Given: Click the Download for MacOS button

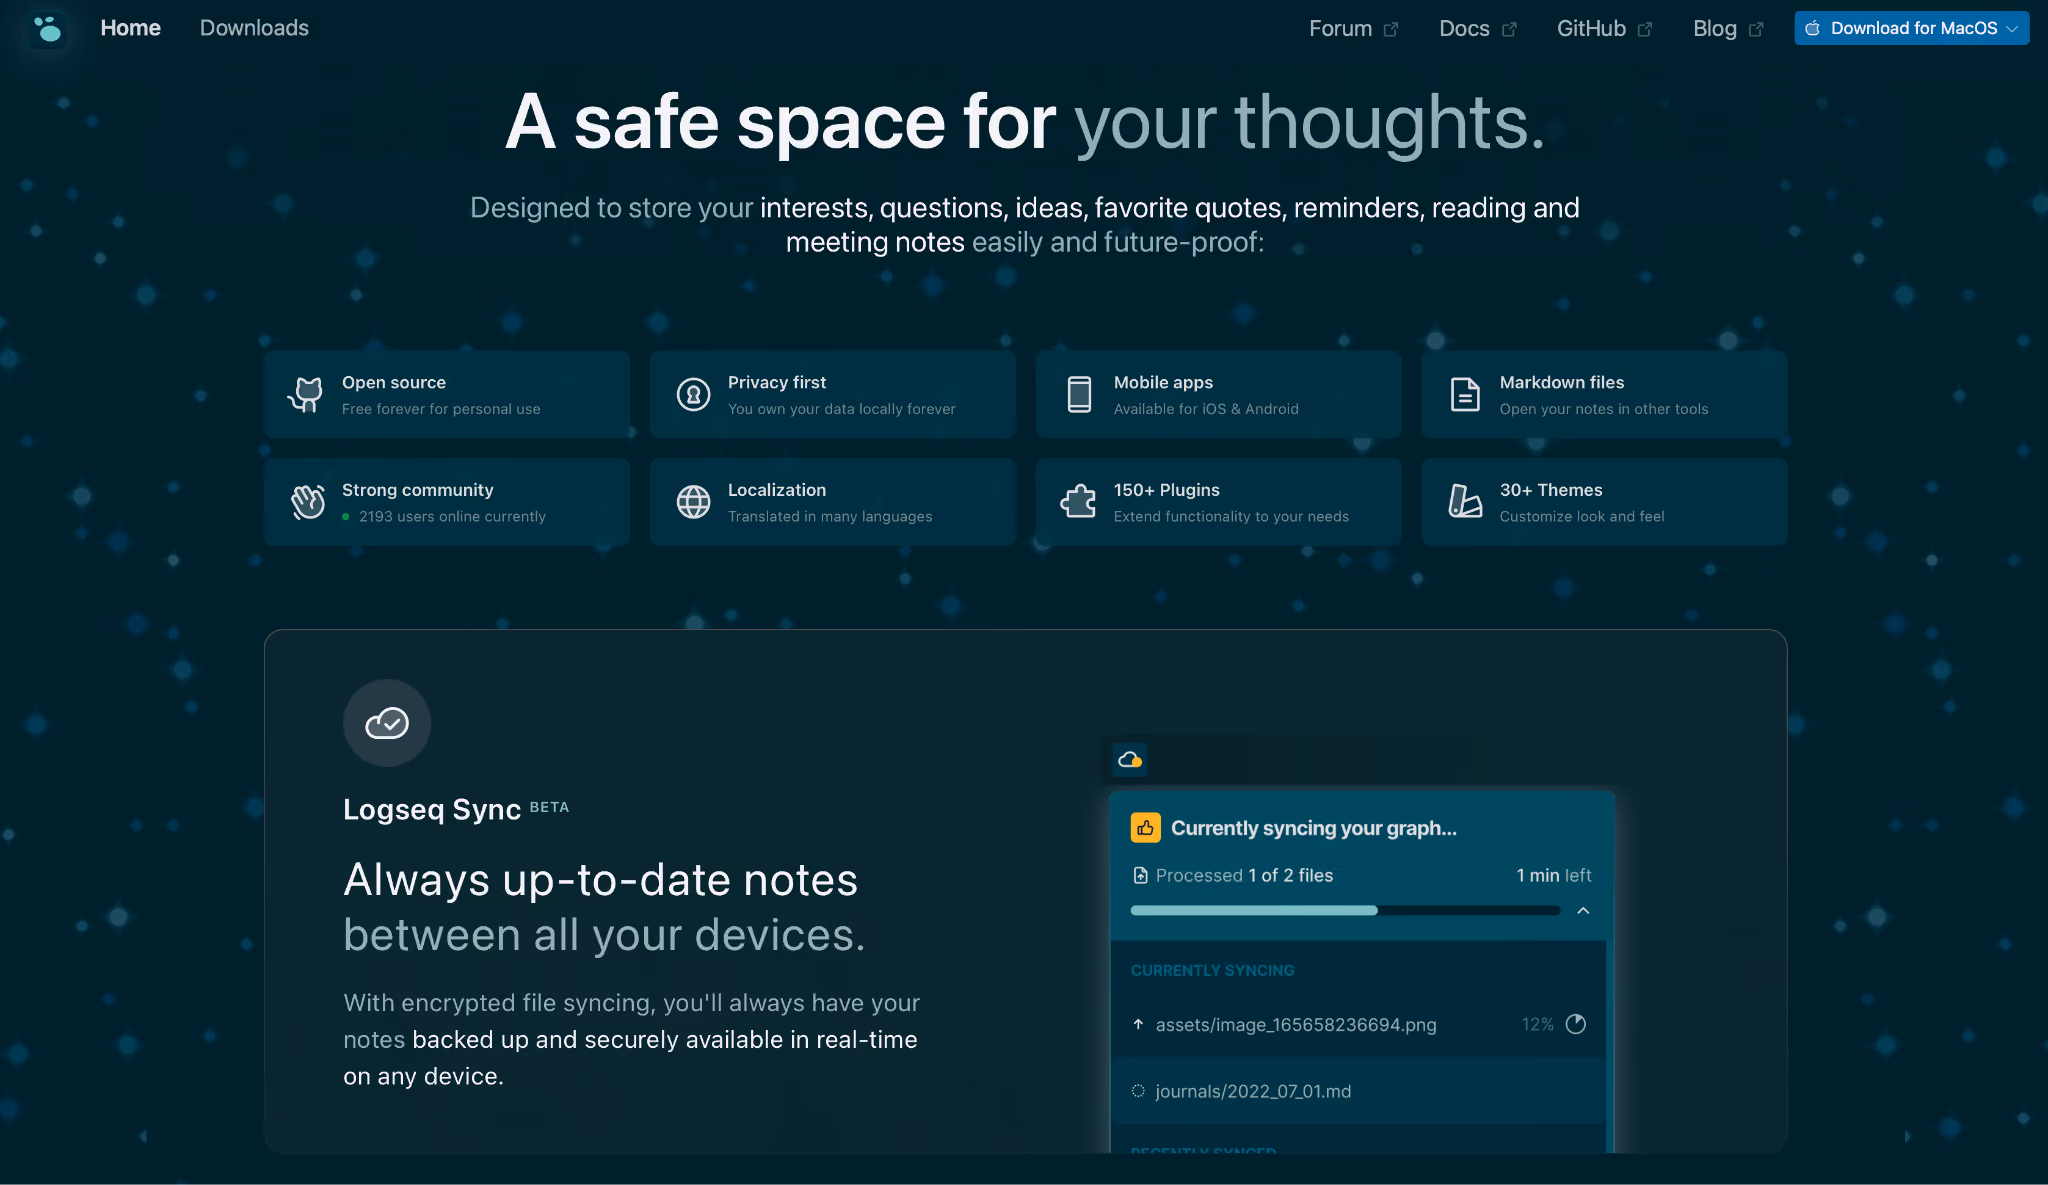Looking at the screenshot, I should pyautogui.click(x=1911, y=28).
